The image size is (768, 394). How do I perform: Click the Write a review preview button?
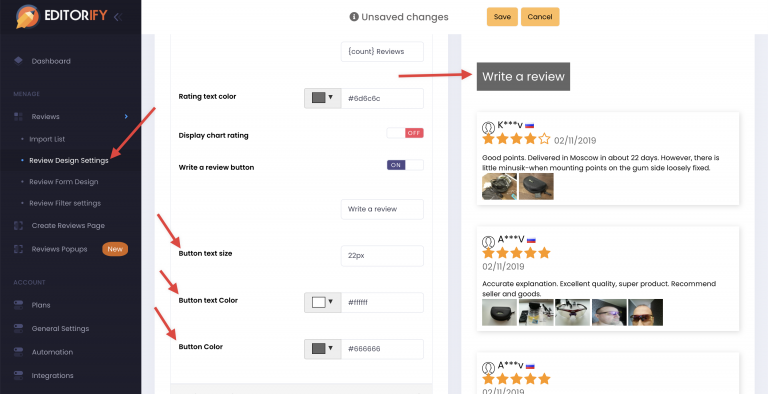(x=523, y=76)
